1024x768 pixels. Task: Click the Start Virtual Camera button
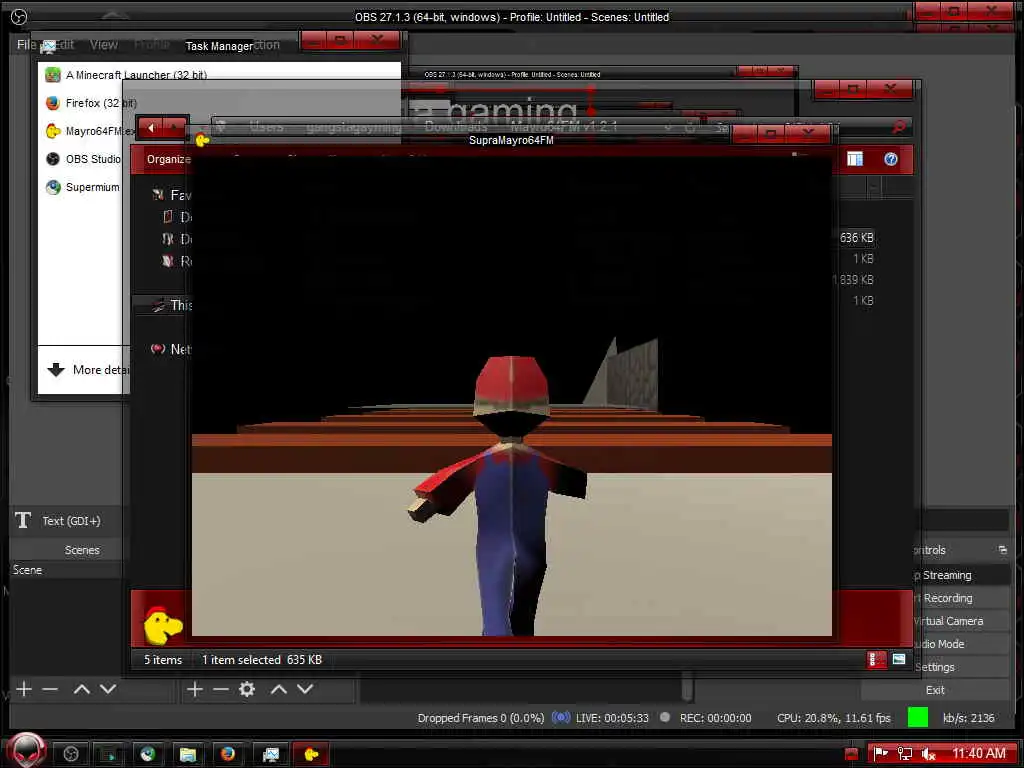961,620
